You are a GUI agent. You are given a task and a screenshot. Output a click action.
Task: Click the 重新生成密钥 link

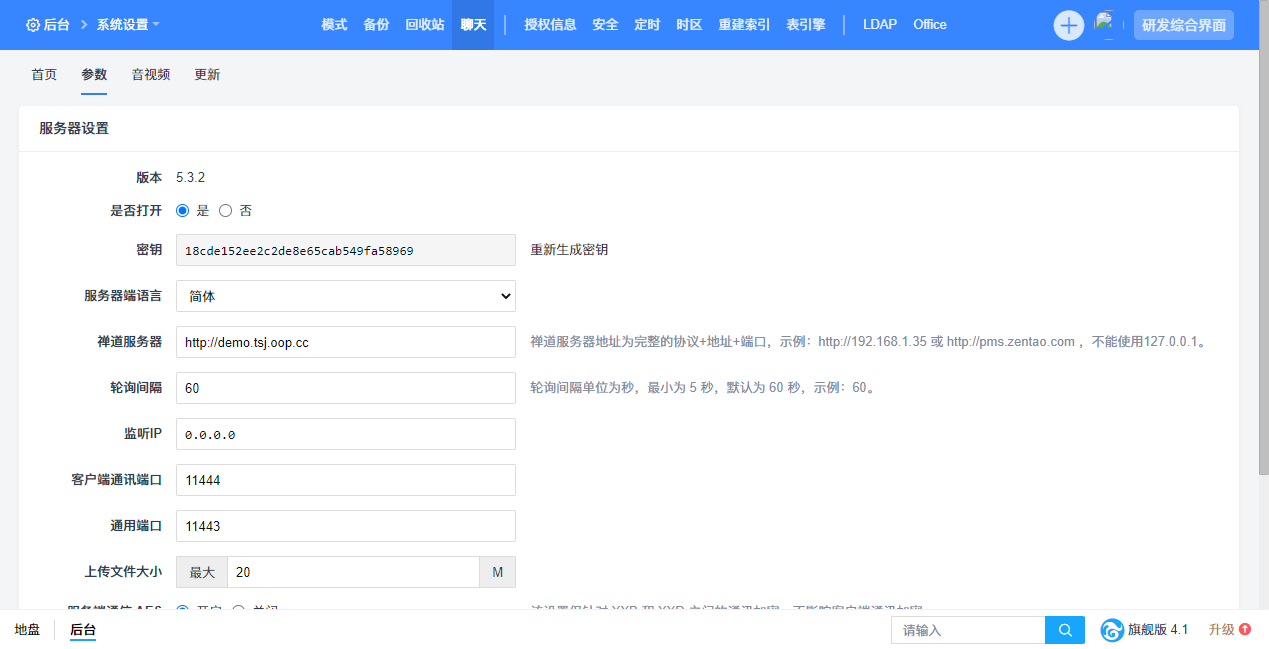click(569, 250)
